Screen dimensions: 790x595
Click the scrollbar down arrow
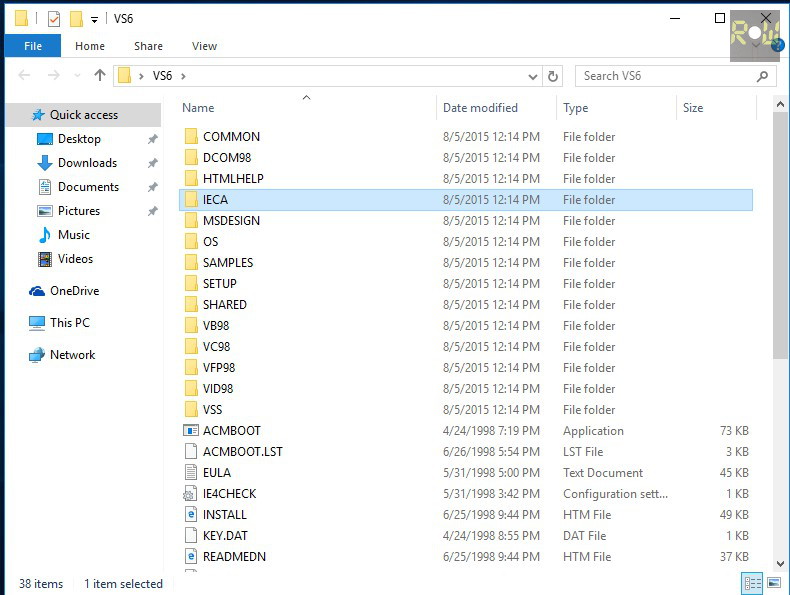pos(780,564)
